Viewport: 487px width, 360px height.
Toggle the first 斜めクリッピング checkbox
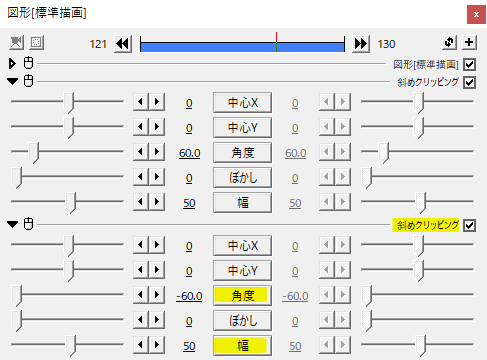coord(469,82)
